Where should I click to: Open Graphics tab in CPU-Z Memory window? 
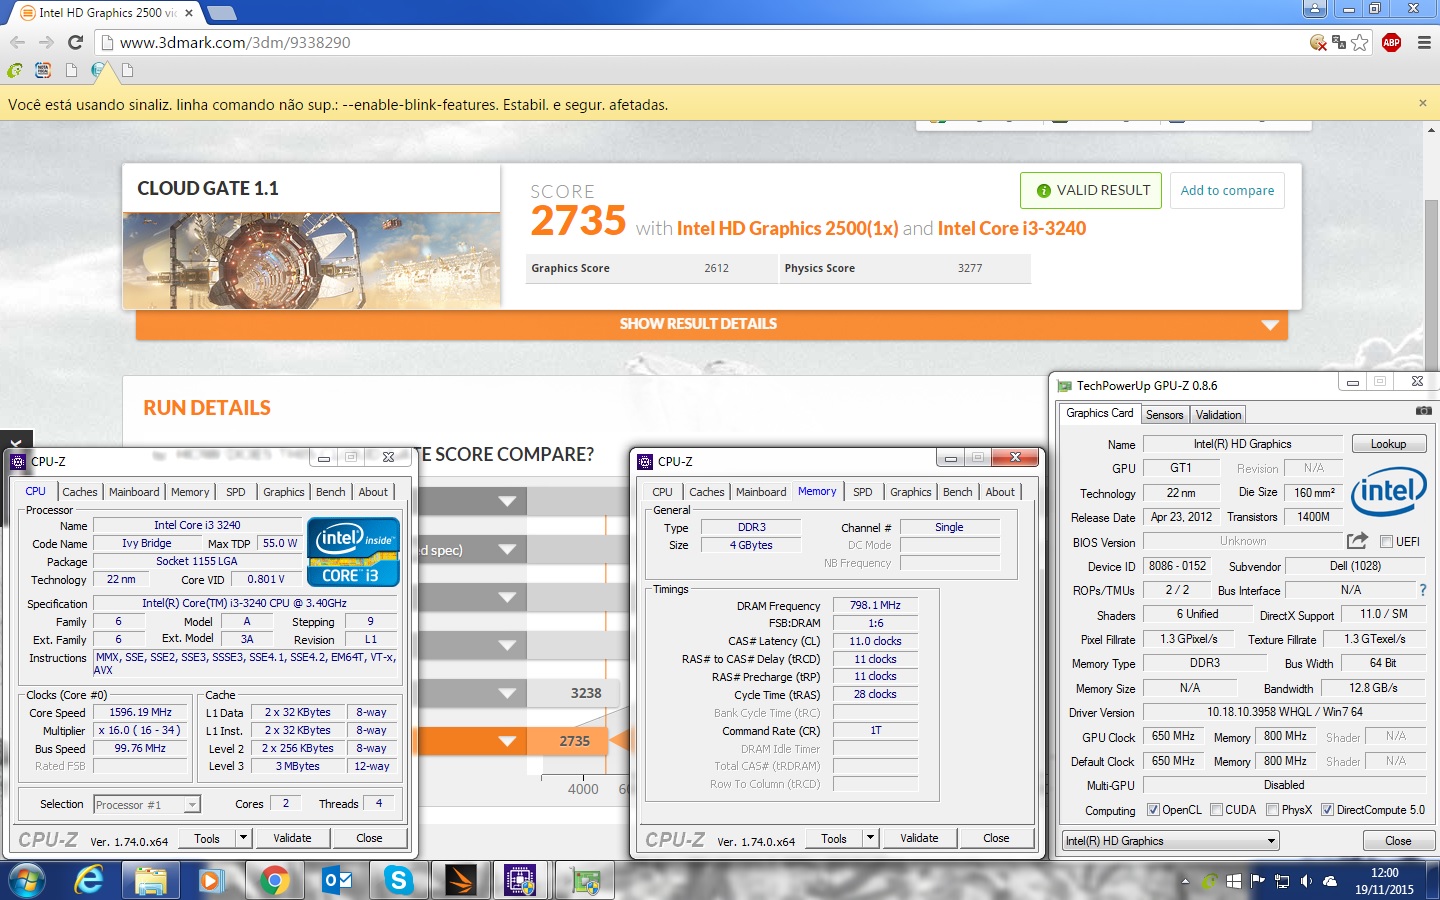910,492
